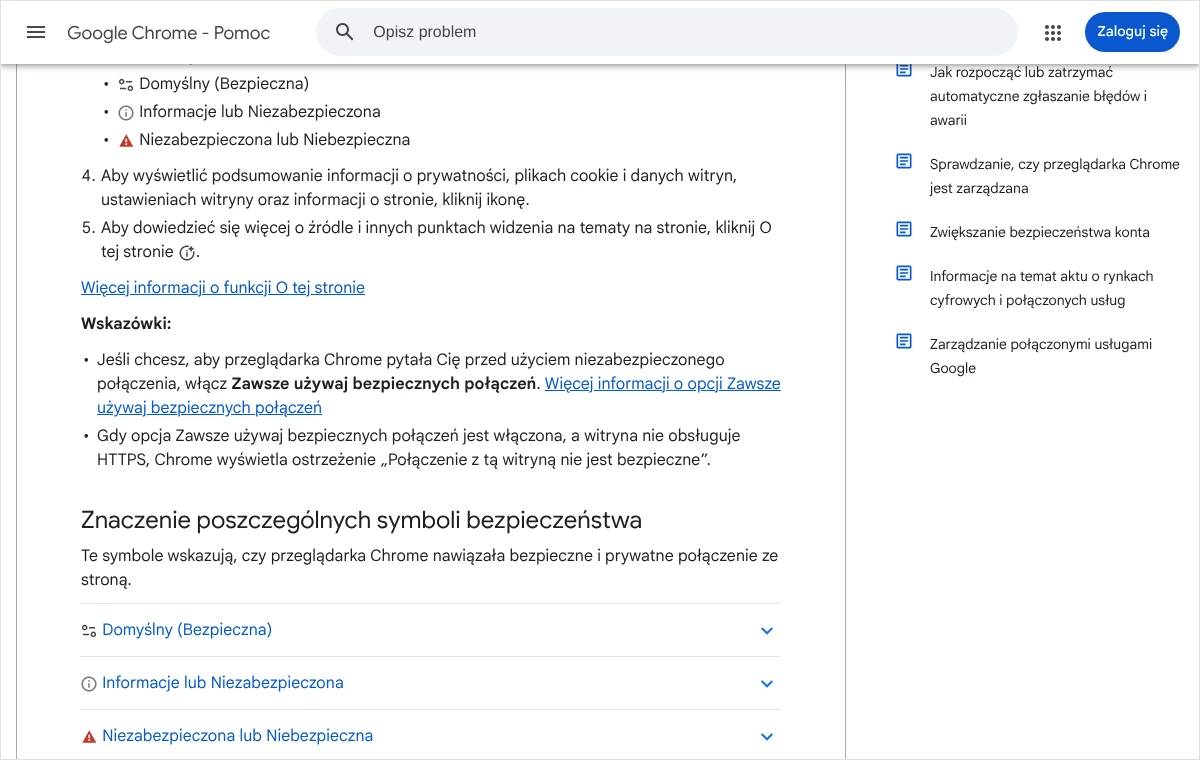
Task: Click heading Znaczenie poszczególnych symboli bezpieczeństwa
Action: 361,520
